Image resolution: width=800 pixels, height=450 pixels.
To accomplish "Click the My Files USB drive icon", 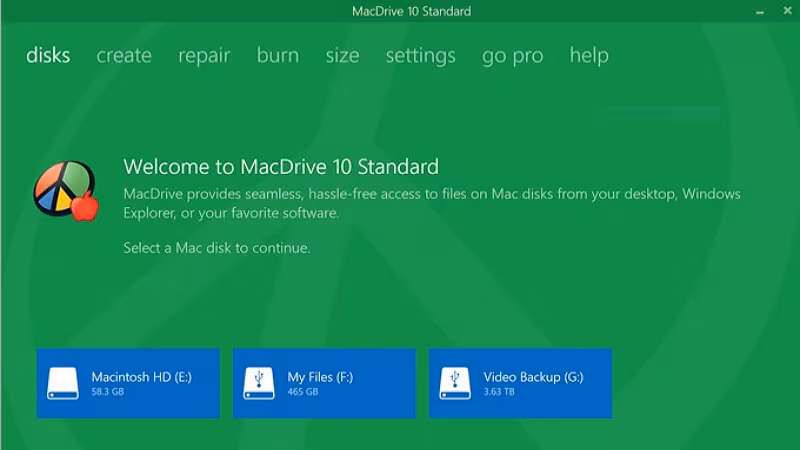I will 259,383.
